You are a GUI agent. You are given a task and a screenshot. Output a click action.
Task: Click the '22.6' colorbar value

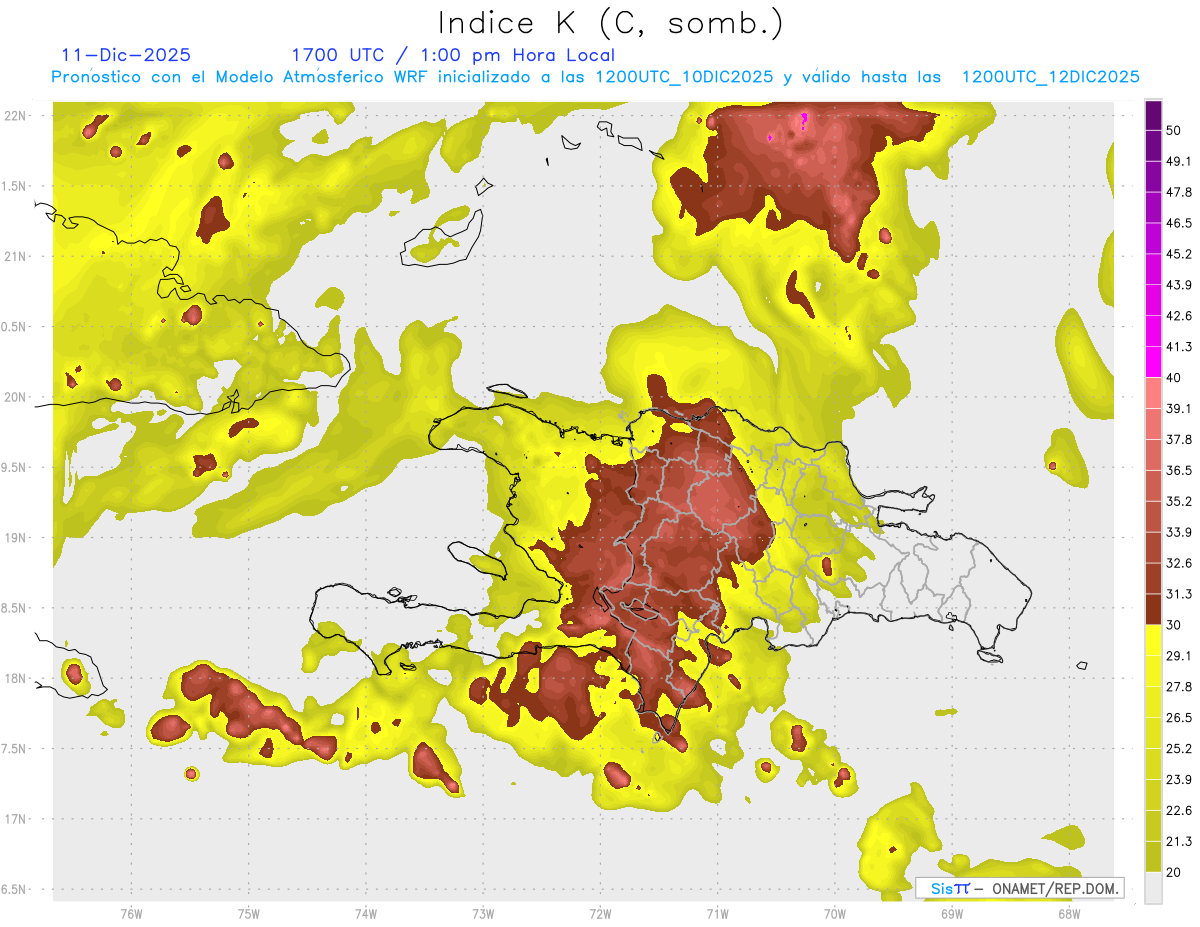coord(1179,810)
